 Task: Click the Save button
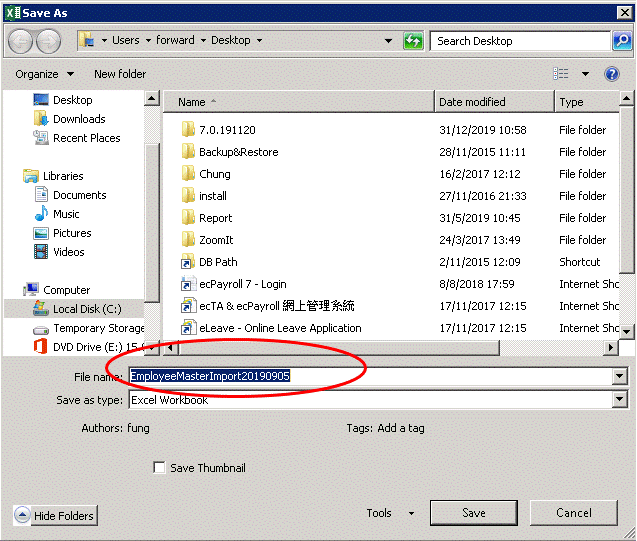click(x=473, y=513)
